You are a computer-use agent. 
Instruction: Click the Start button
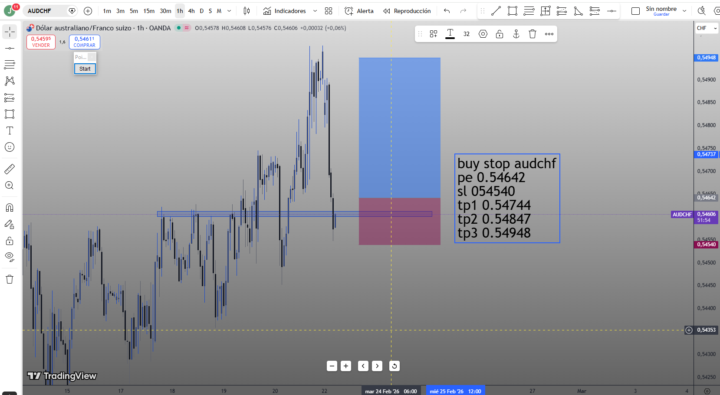point(85,69)
